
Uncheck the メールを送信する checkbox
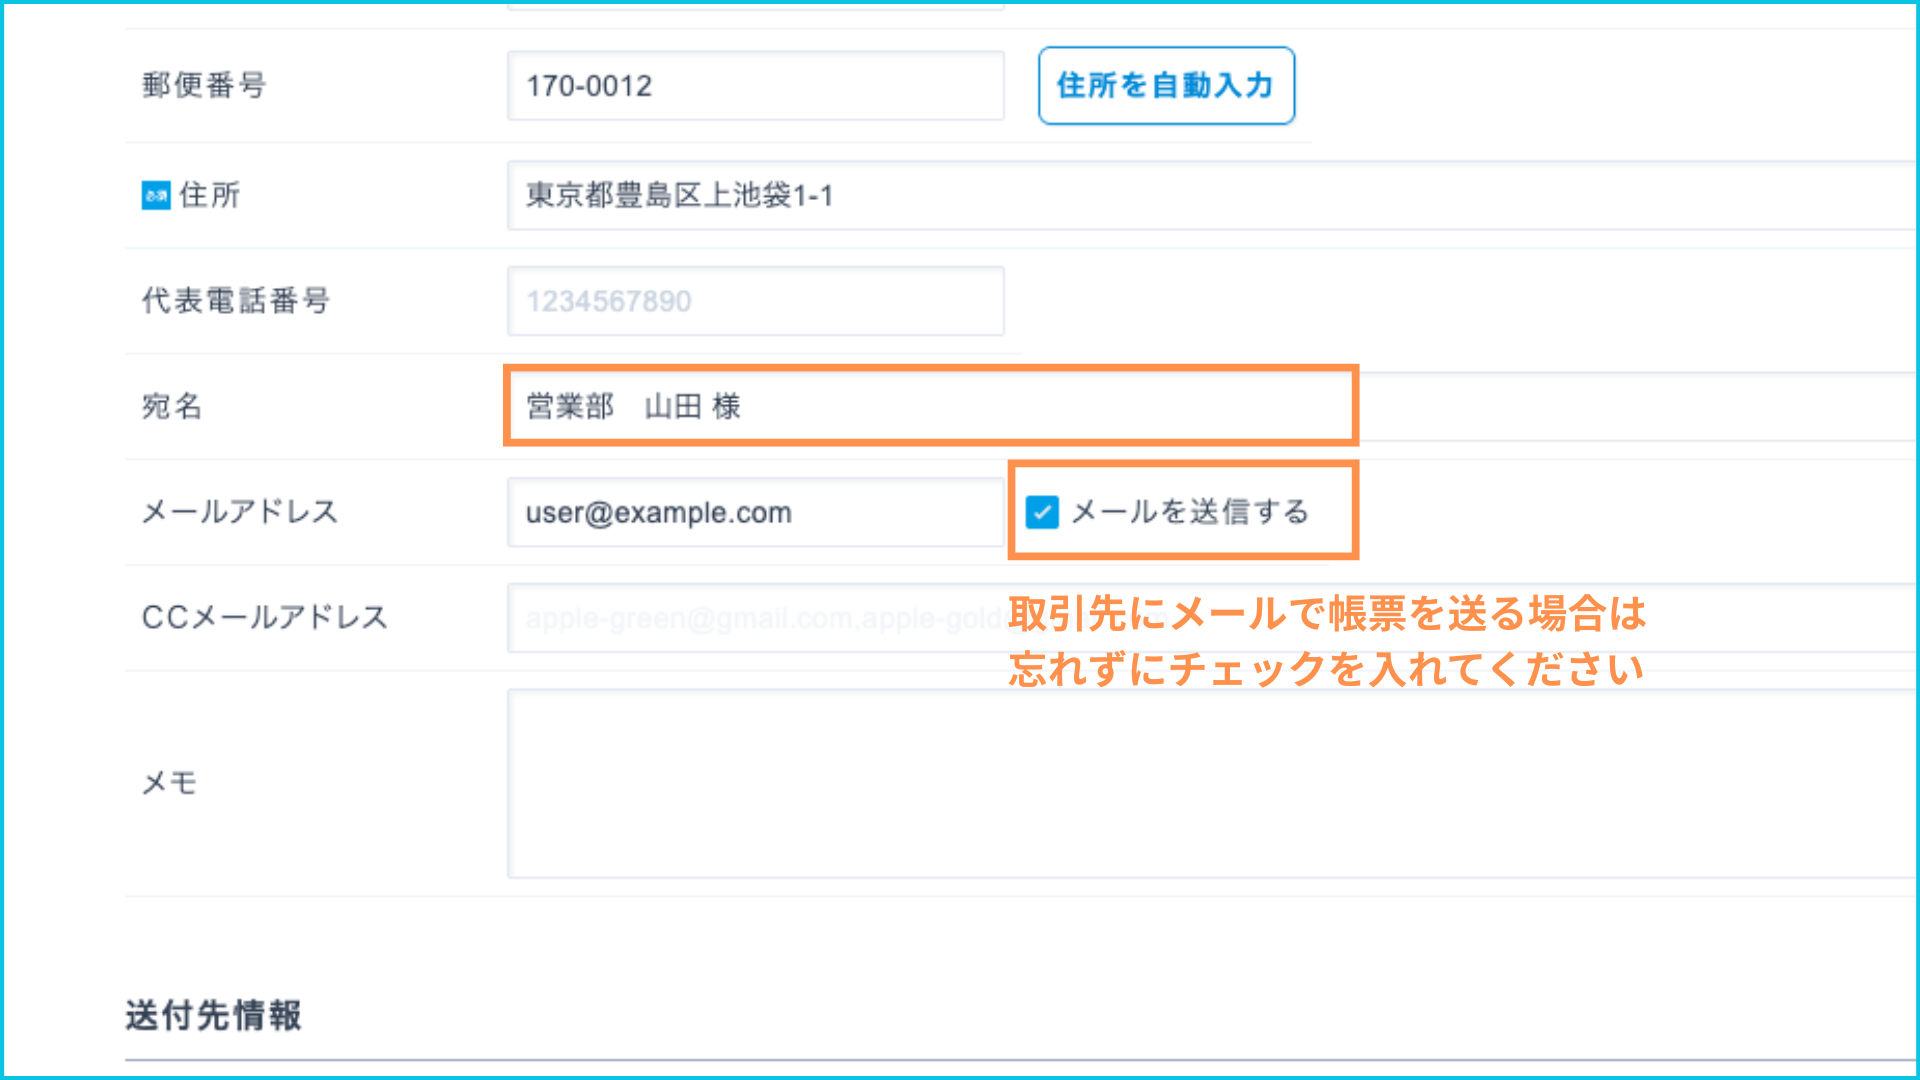[x=1042, y=512]
